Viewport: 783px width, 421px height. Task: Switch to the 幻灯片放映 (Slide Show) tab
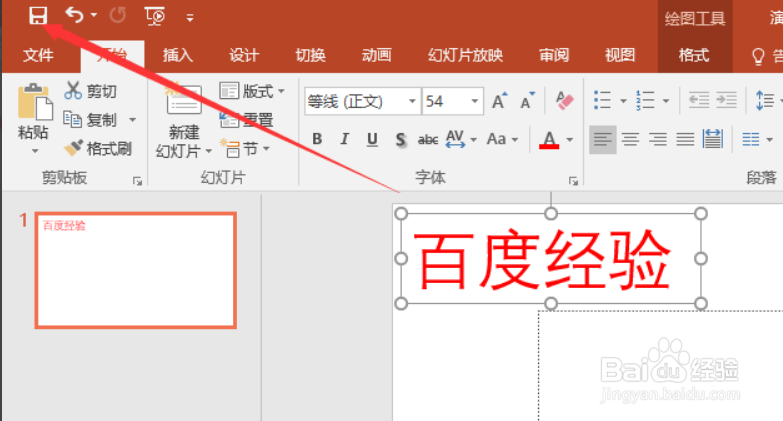pyautogui.click(x=465, y=55)
